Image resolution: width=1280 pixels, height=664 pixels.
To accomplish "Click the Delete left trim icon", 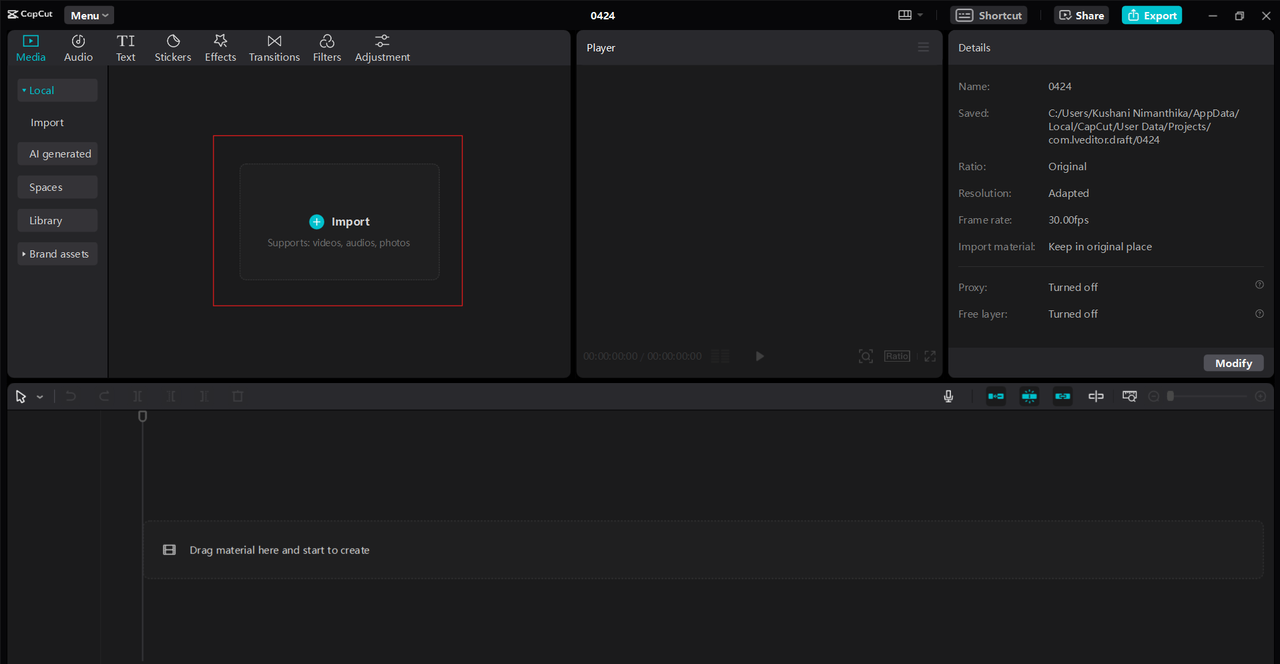I will pyautogui.click(x=171, y=397).
